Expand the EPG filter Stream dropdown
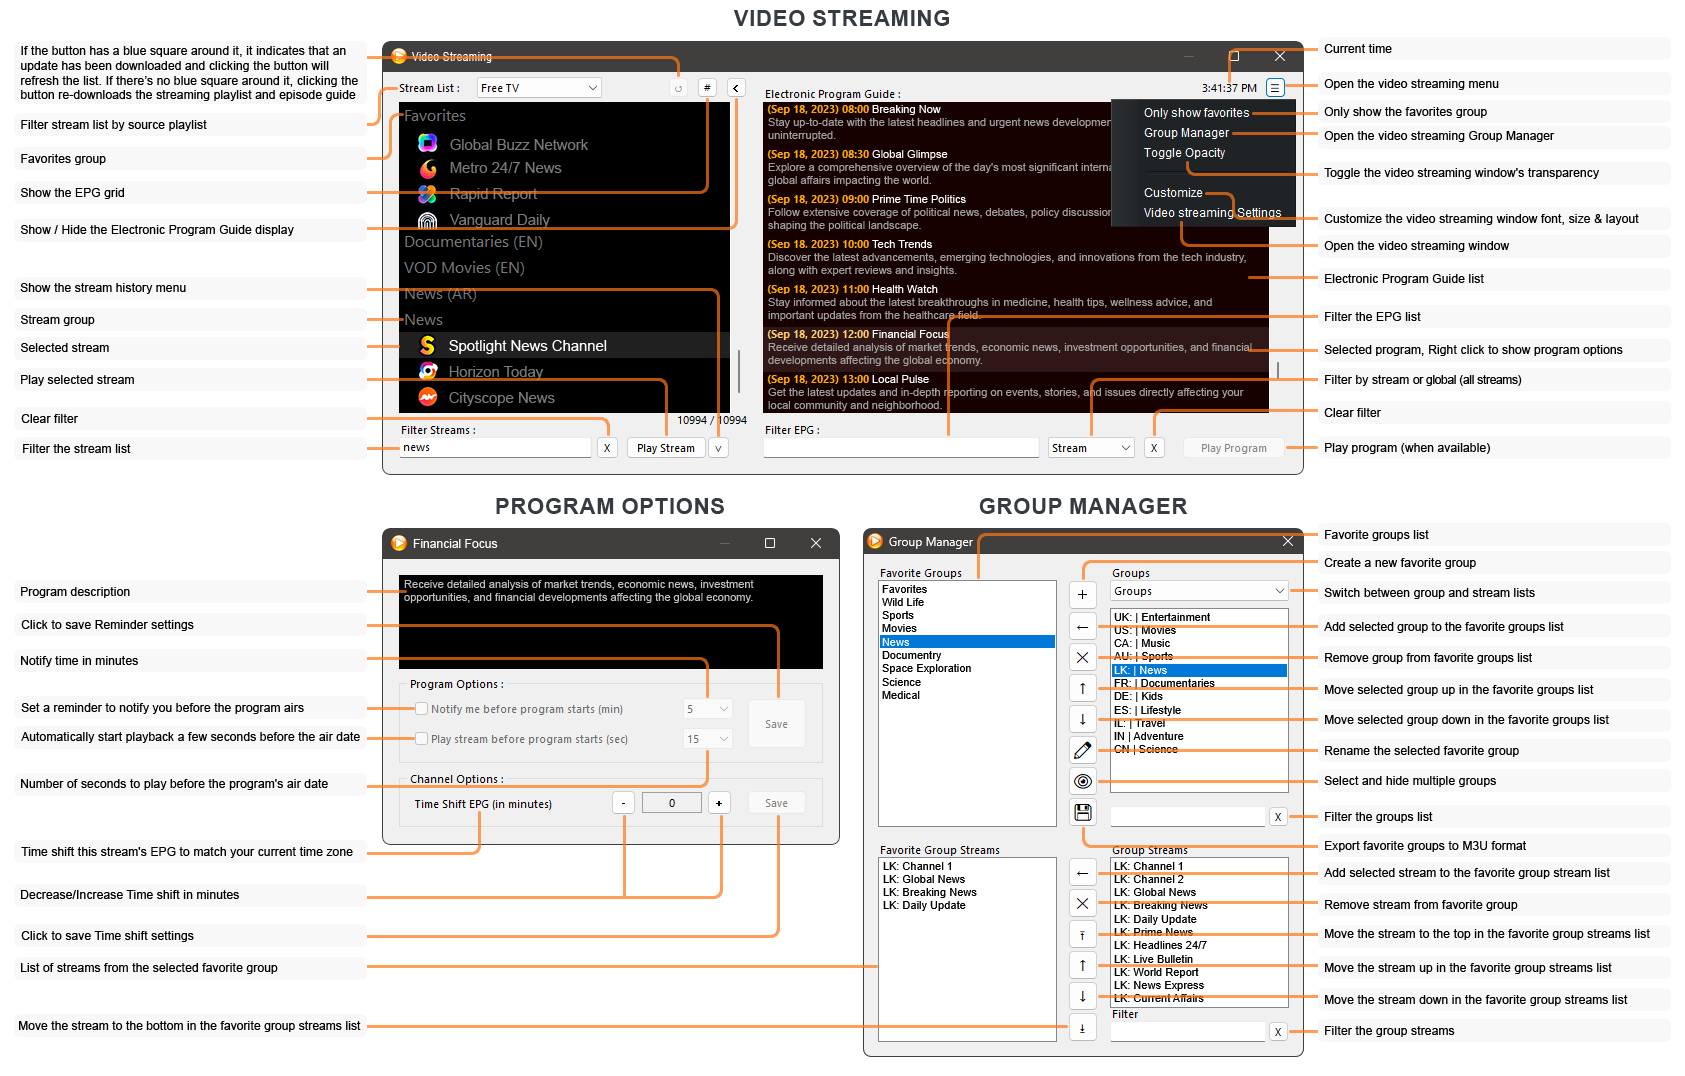 [1091, 448]
